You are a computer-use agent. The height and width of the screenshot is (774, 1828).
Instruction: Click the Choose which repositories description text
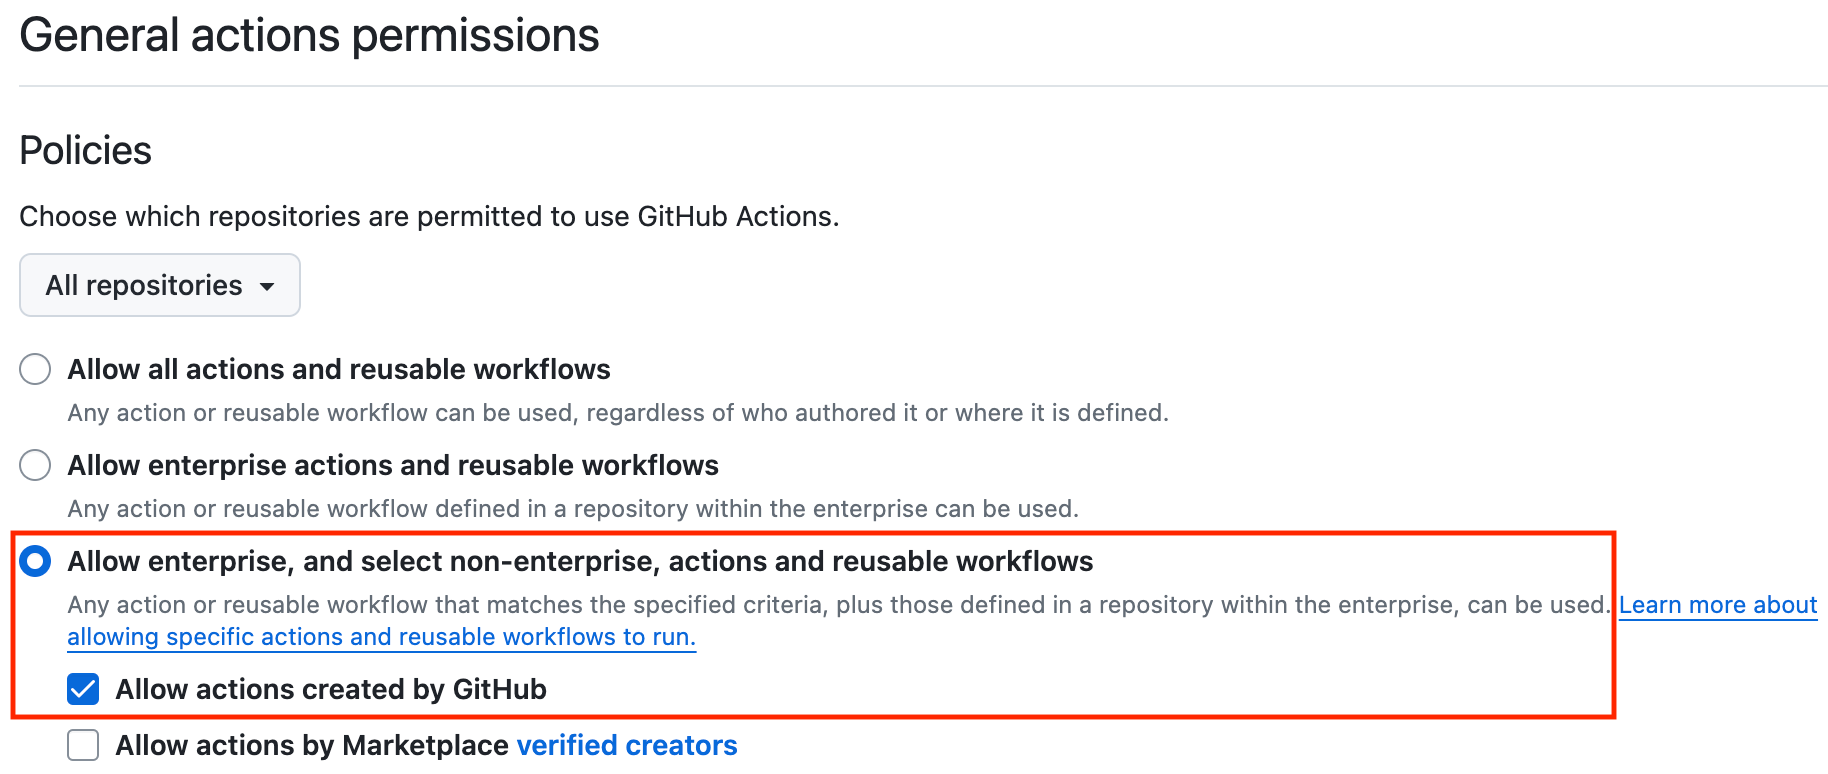429,216
